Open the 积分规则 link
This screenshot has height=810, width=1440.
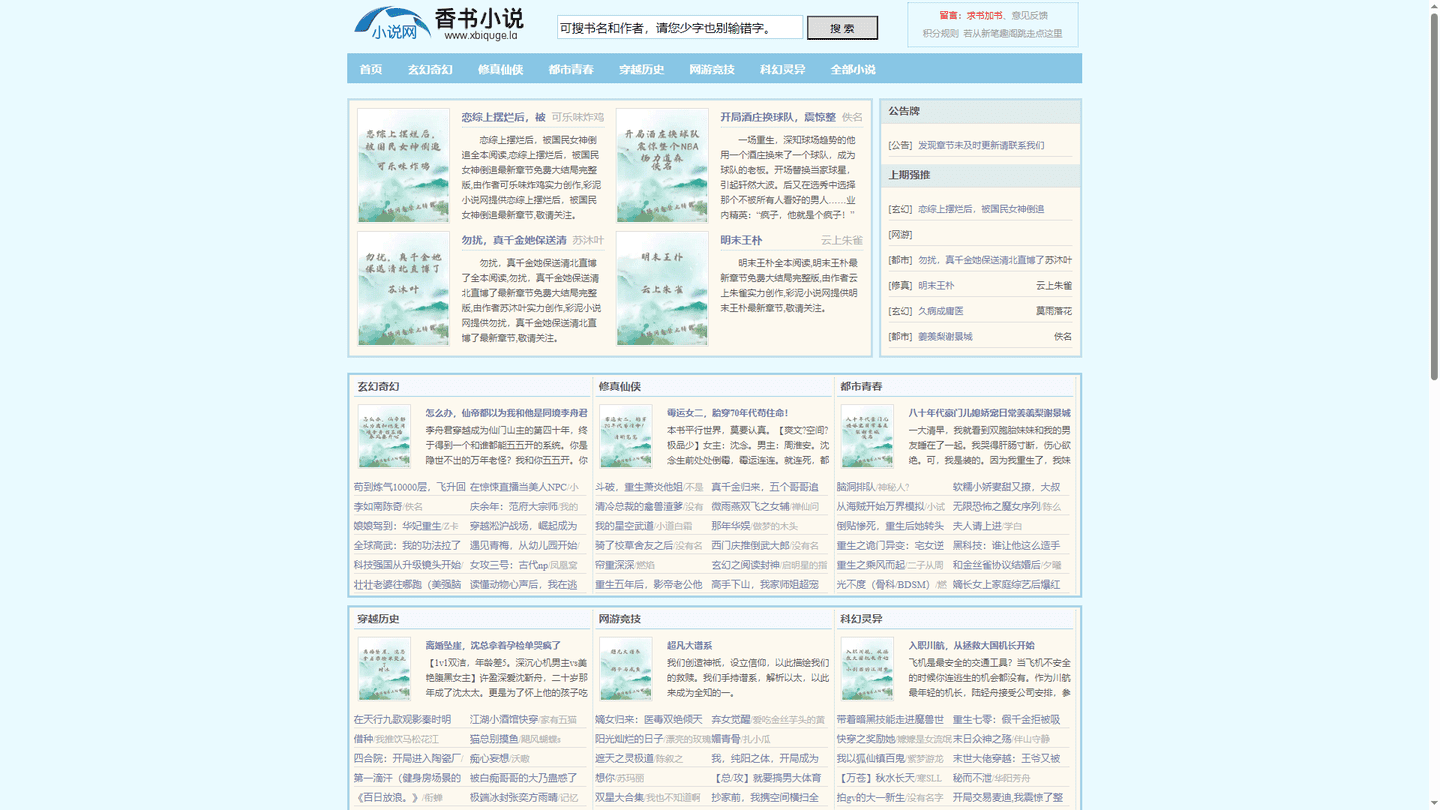pos(940,34)
